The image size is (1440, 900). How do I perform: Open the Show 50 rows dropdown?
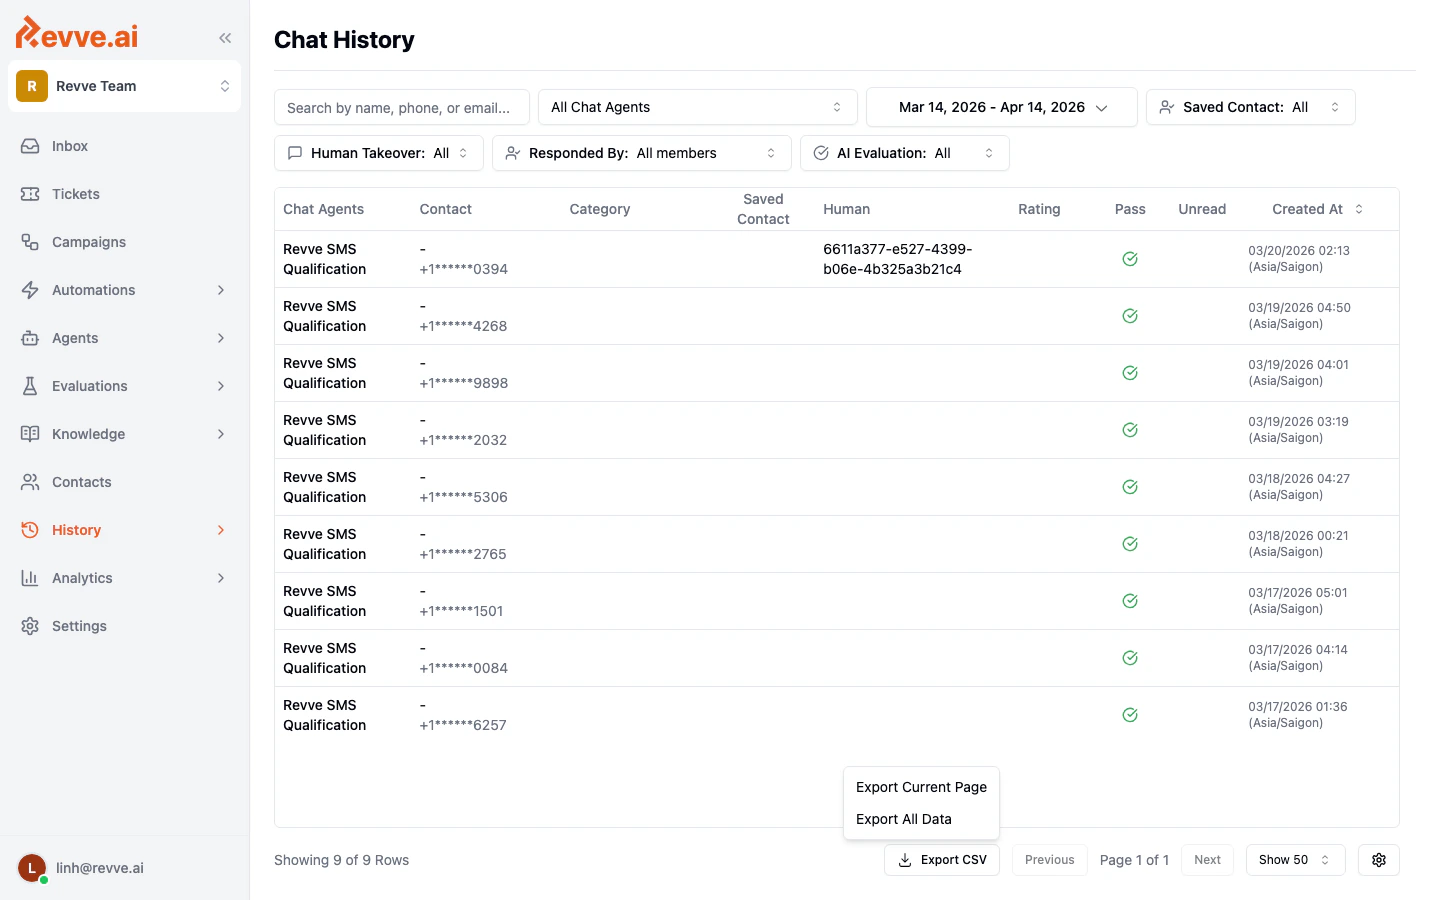pyautogui.click(x=1296, y=860)
